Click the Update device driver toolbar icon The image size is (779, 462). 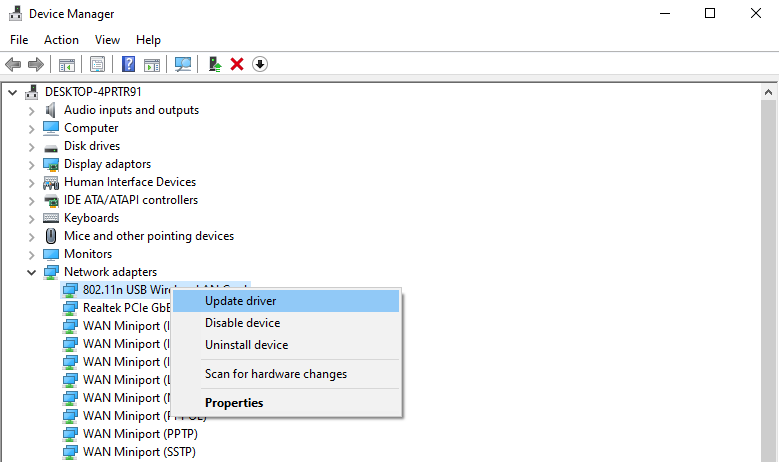[215, 64]
